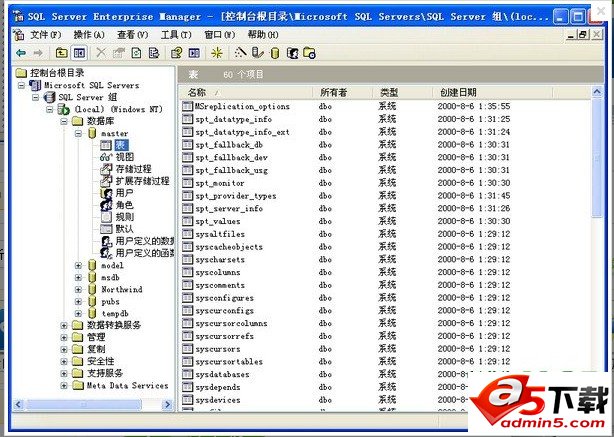Open the 操作(A) menu
Viewport: 614px width, 437px height.
pos(89,35)
